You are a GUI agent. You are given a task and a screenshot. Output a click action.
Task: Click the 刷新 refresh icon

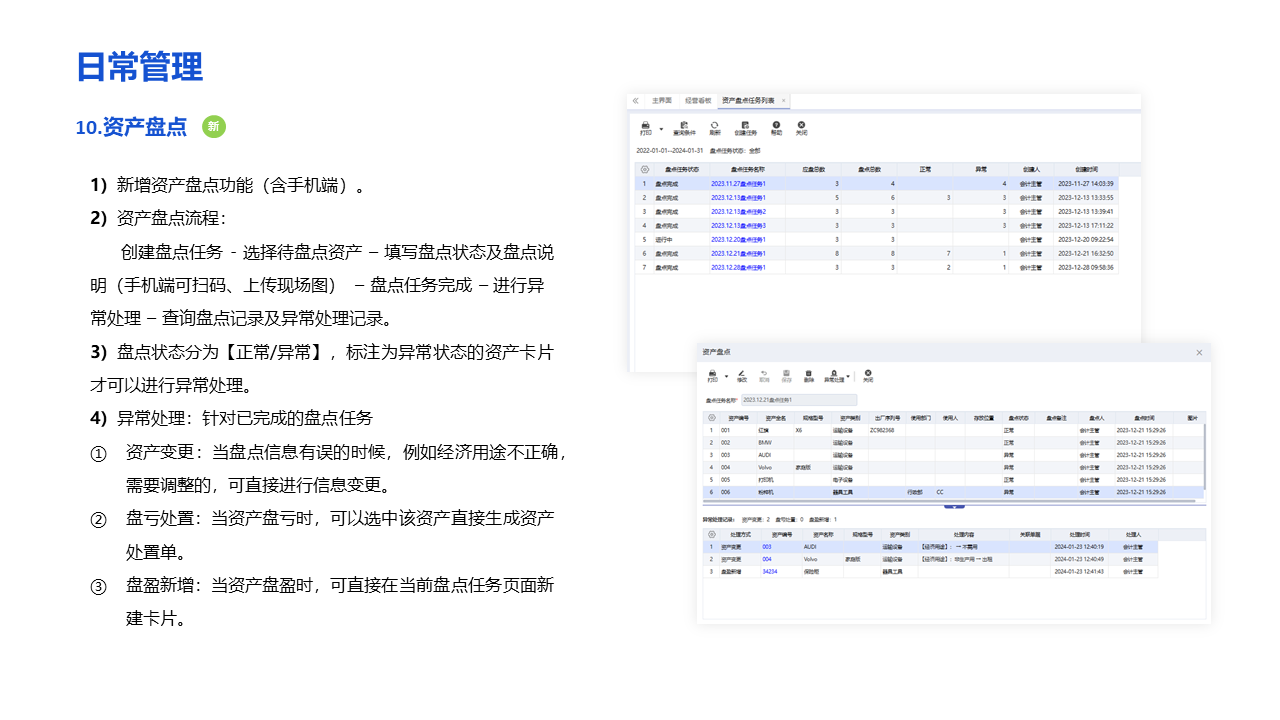click(715, 125)
